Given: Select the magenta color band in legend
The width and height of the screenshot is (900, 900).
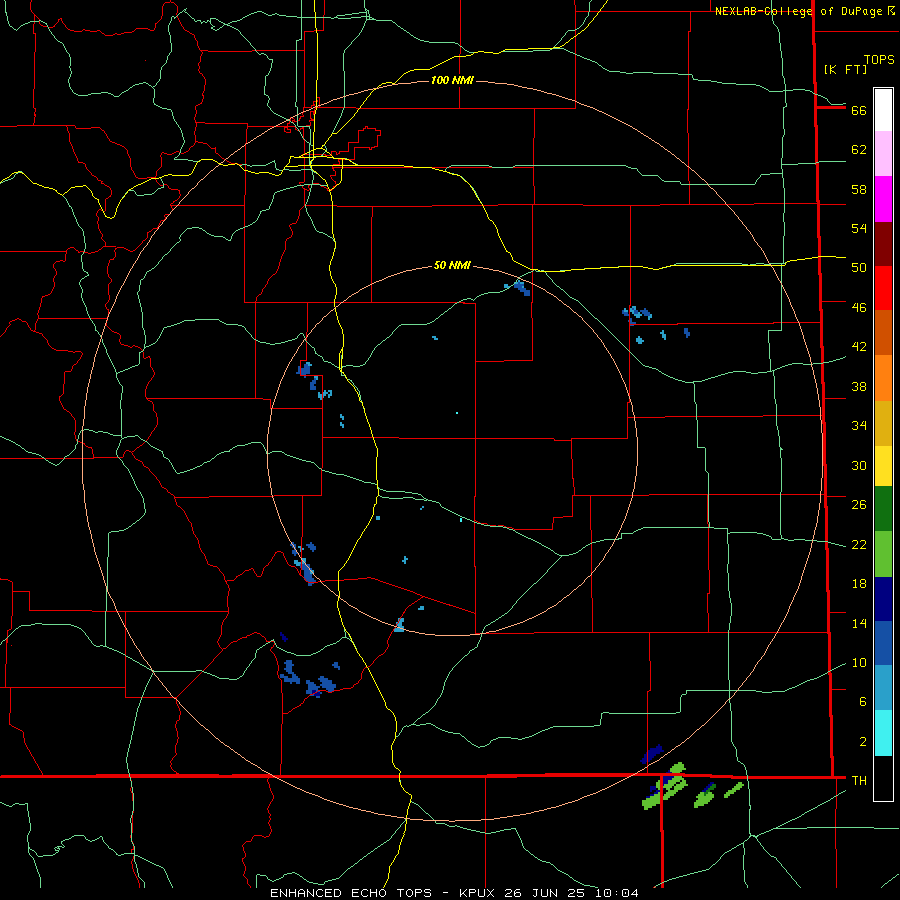Looking at the screenshot, I should [x=883, y=199].
